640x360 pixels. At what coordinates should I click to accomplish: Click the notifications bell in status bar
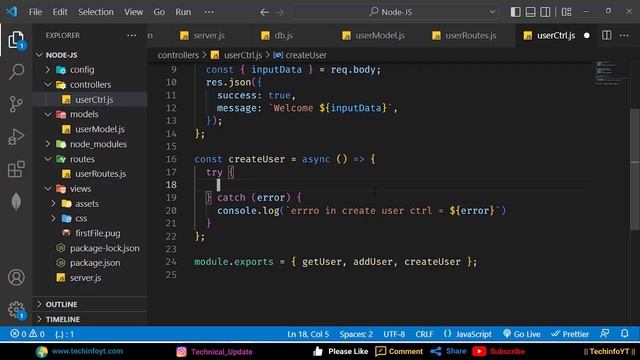coord(624,333)
